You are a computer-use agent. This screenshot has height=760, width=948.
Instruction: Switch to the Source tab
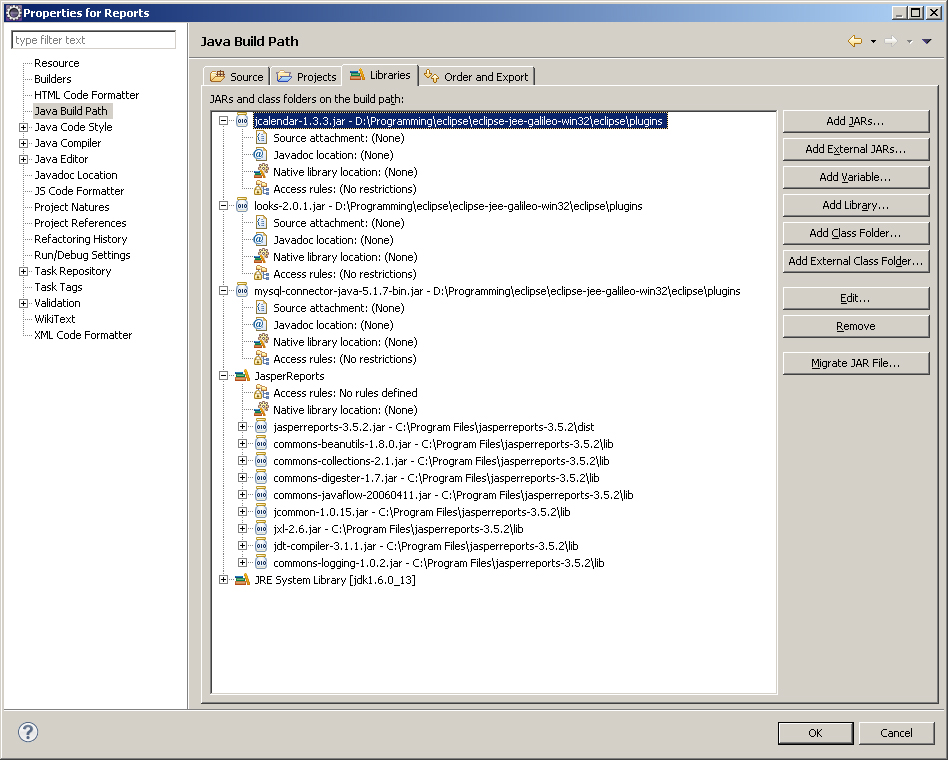(x=236, y=77)
